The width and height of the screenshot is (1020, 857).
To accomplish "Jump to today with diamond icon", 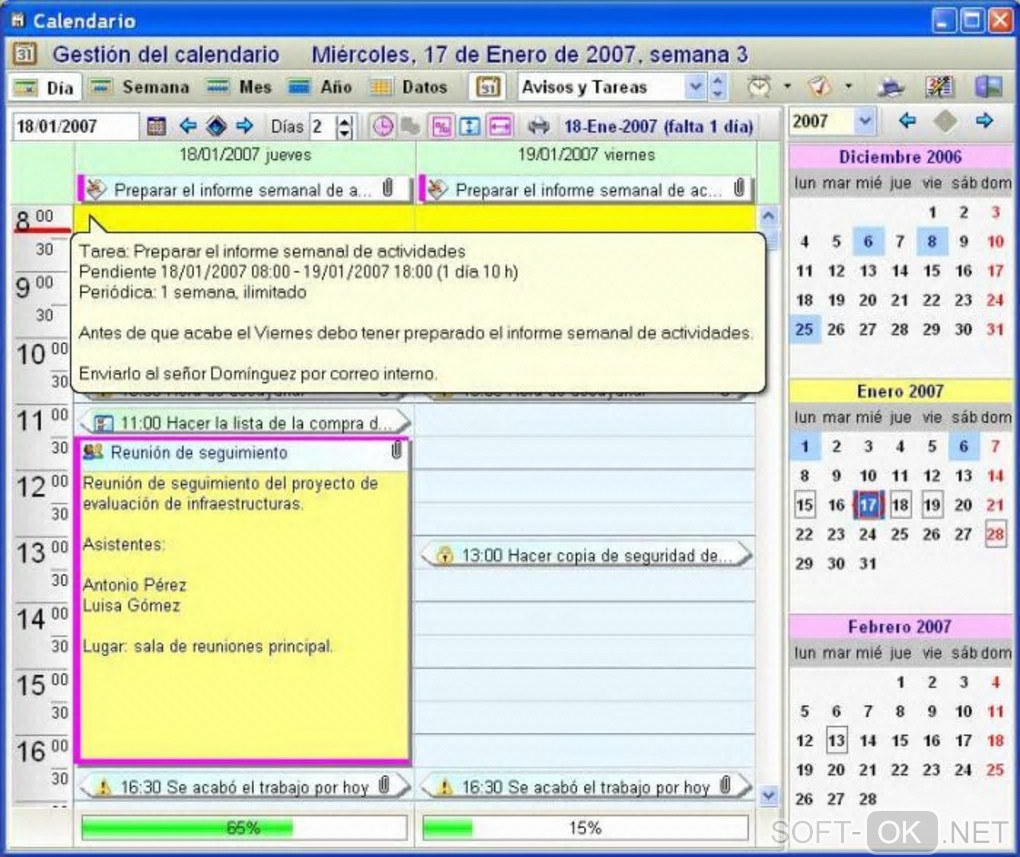I will pos(216,125).
